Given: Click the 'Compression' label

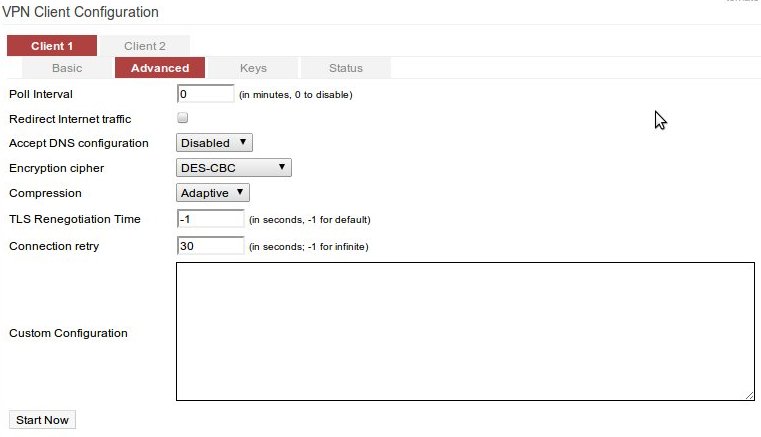Looking at the screenshot, I should click(x=45, y=193).
